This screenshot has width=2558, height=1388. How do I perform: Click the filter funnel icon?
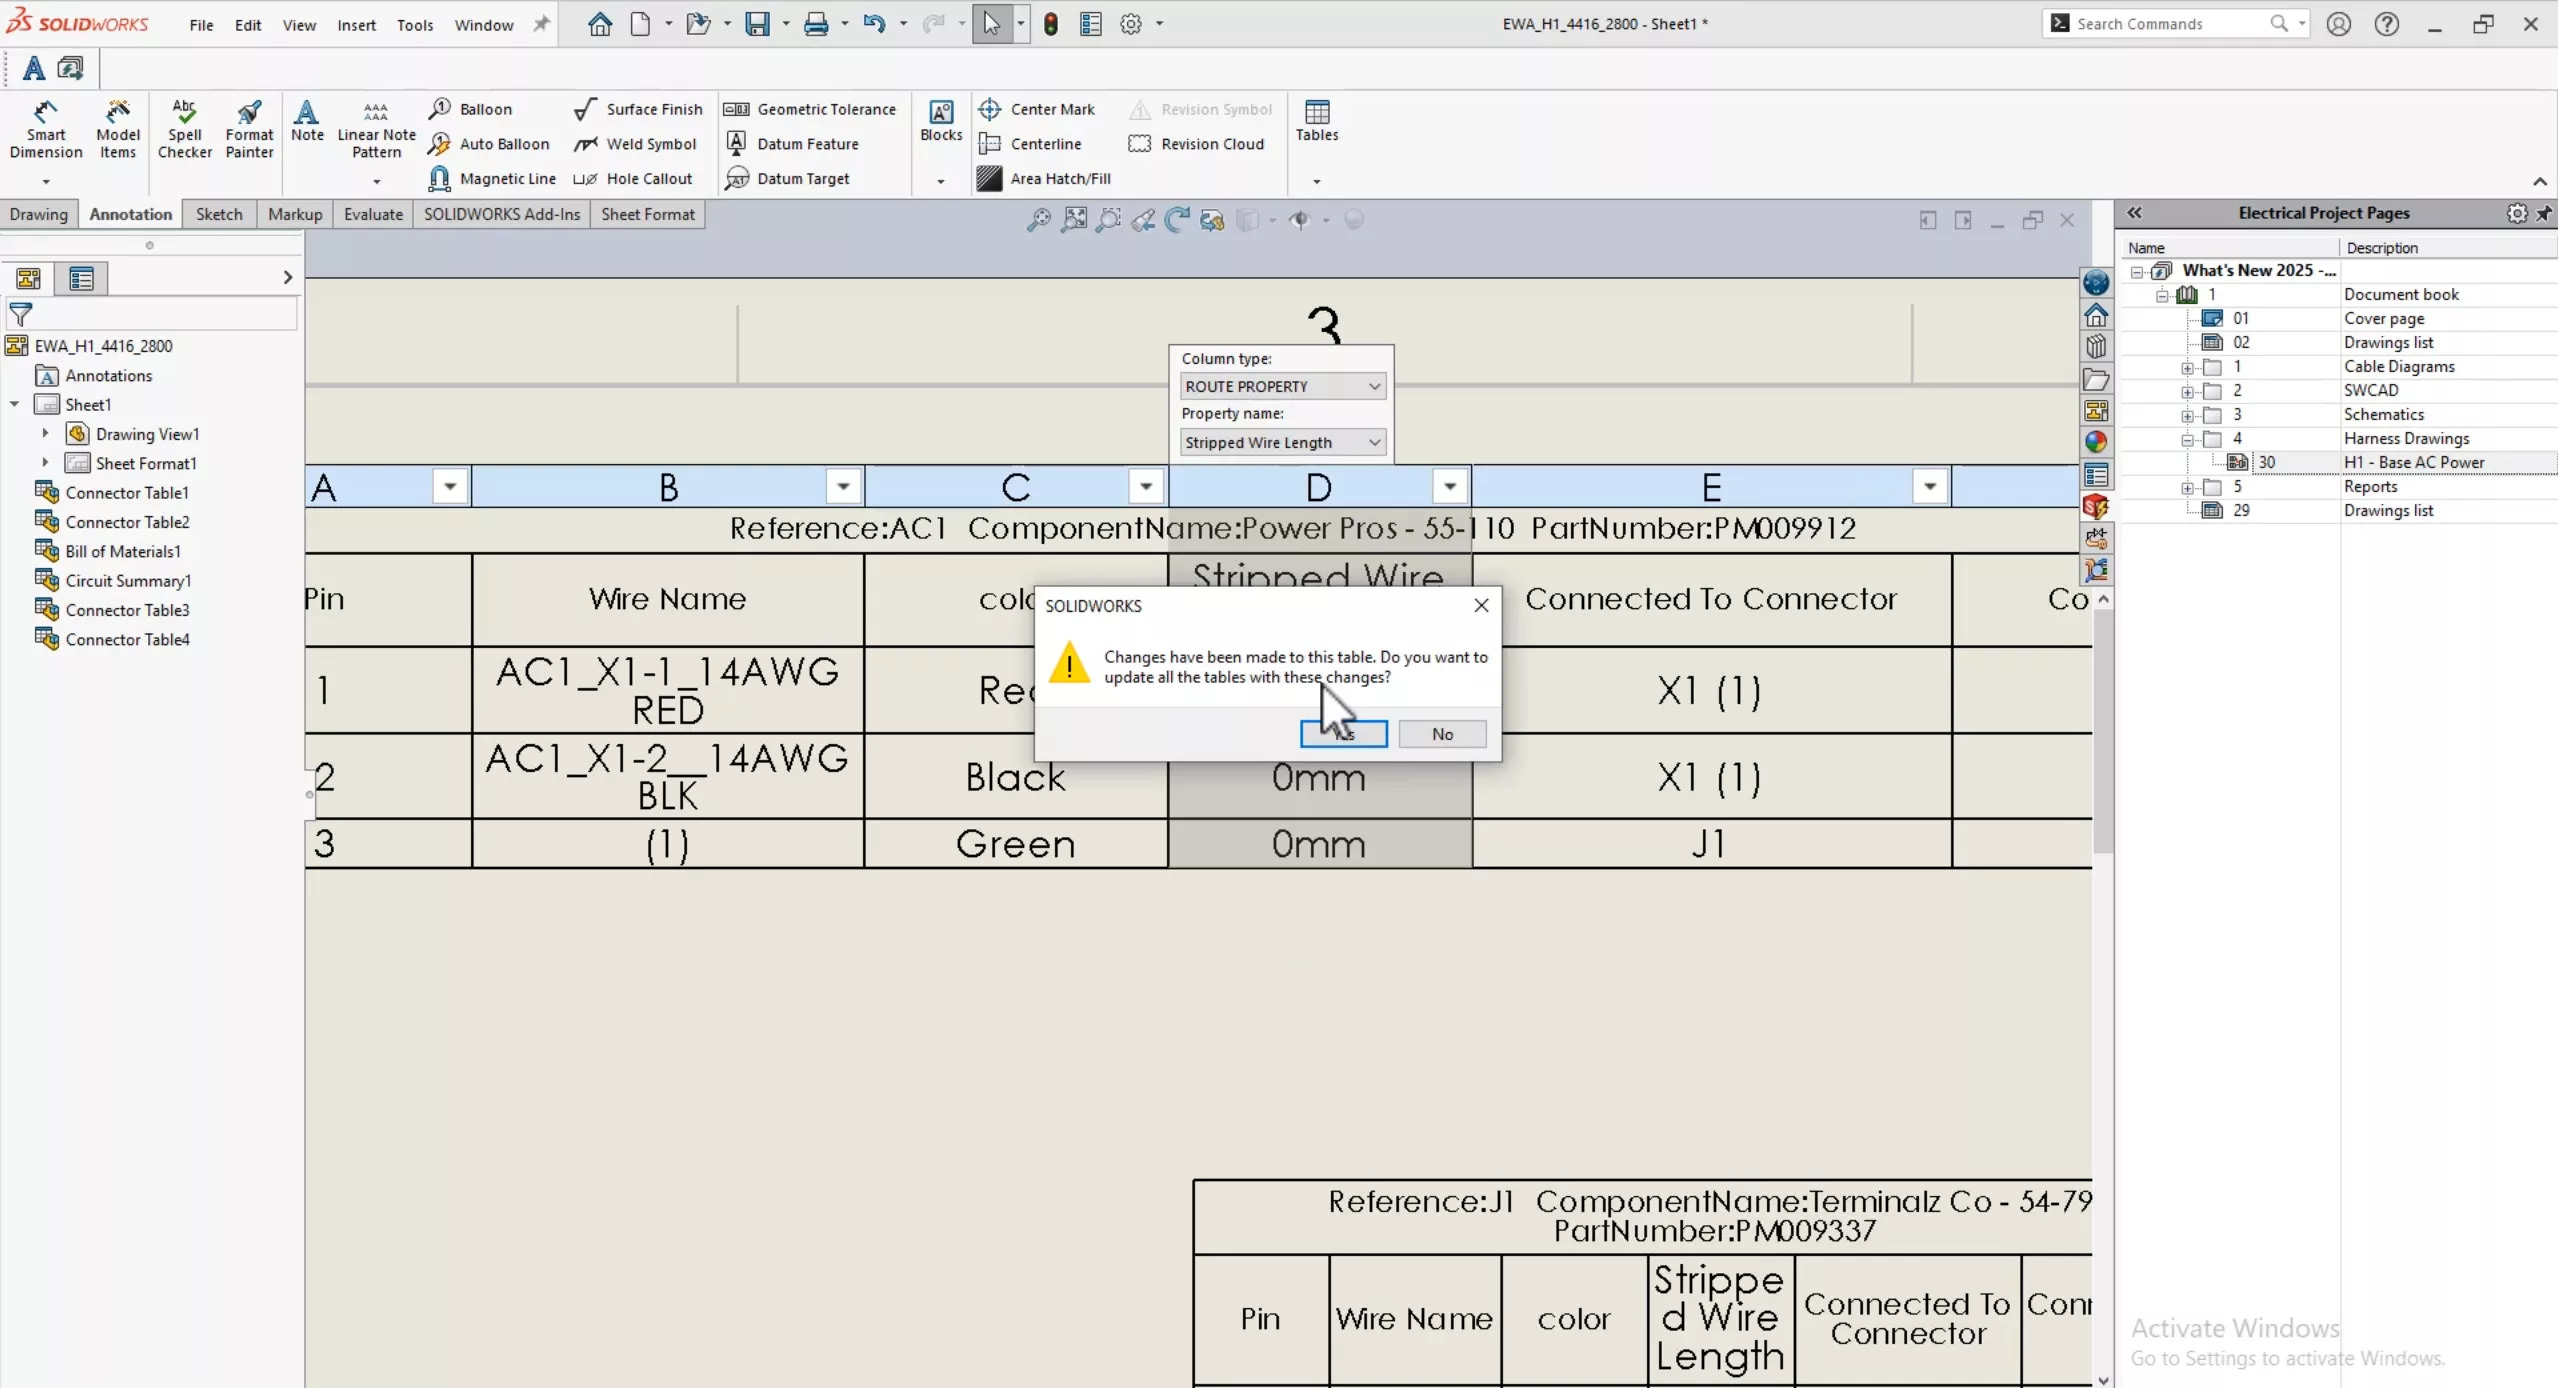coord(20,315)
